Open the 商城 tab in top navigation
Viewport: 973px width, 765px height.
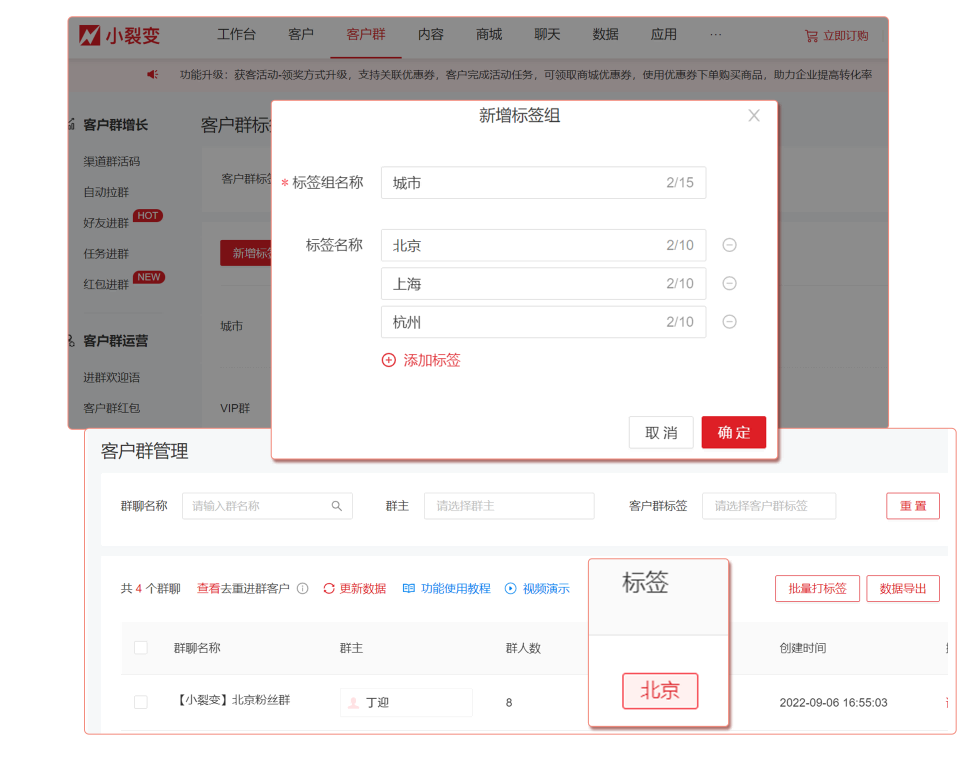click(x=489, y=34)
